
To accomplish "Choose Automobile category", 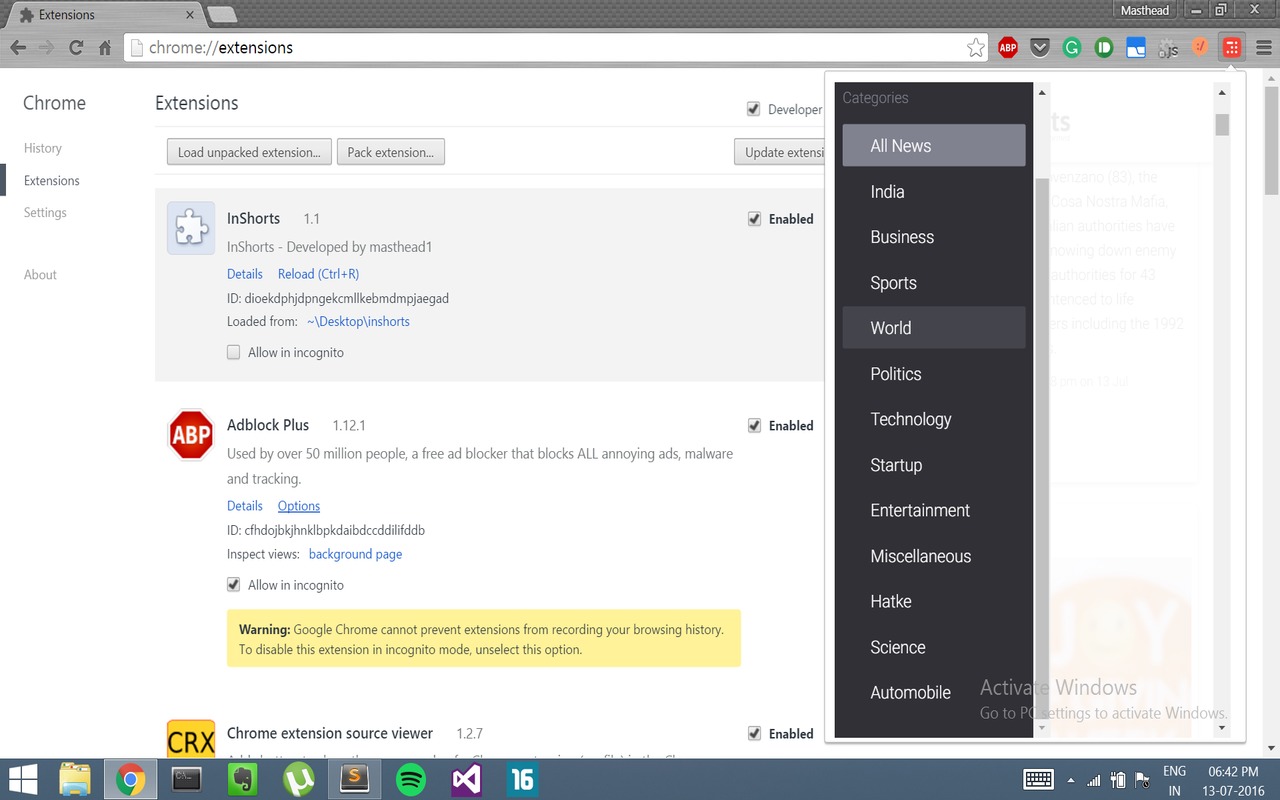I will (934, 692).
